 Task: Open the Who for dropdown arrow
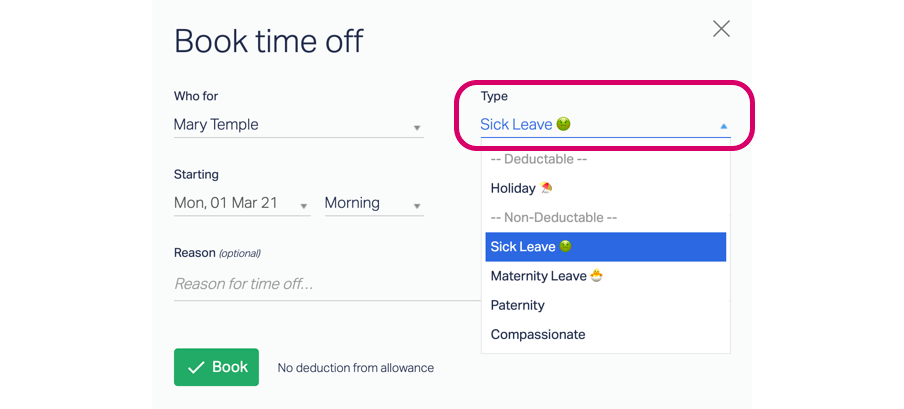coord(417,128)
